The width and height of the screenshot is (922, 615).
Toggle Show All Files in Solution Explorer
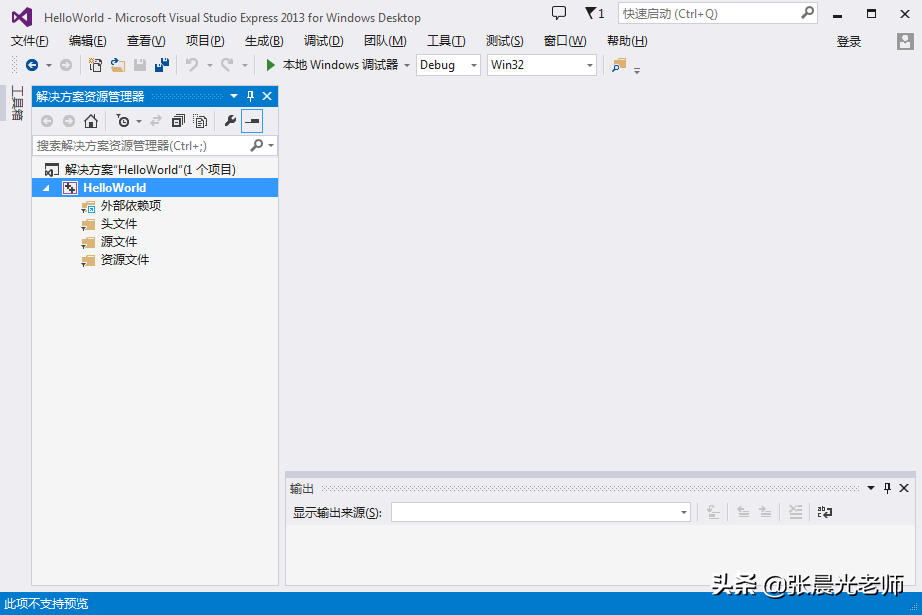[x=201, y=121]
